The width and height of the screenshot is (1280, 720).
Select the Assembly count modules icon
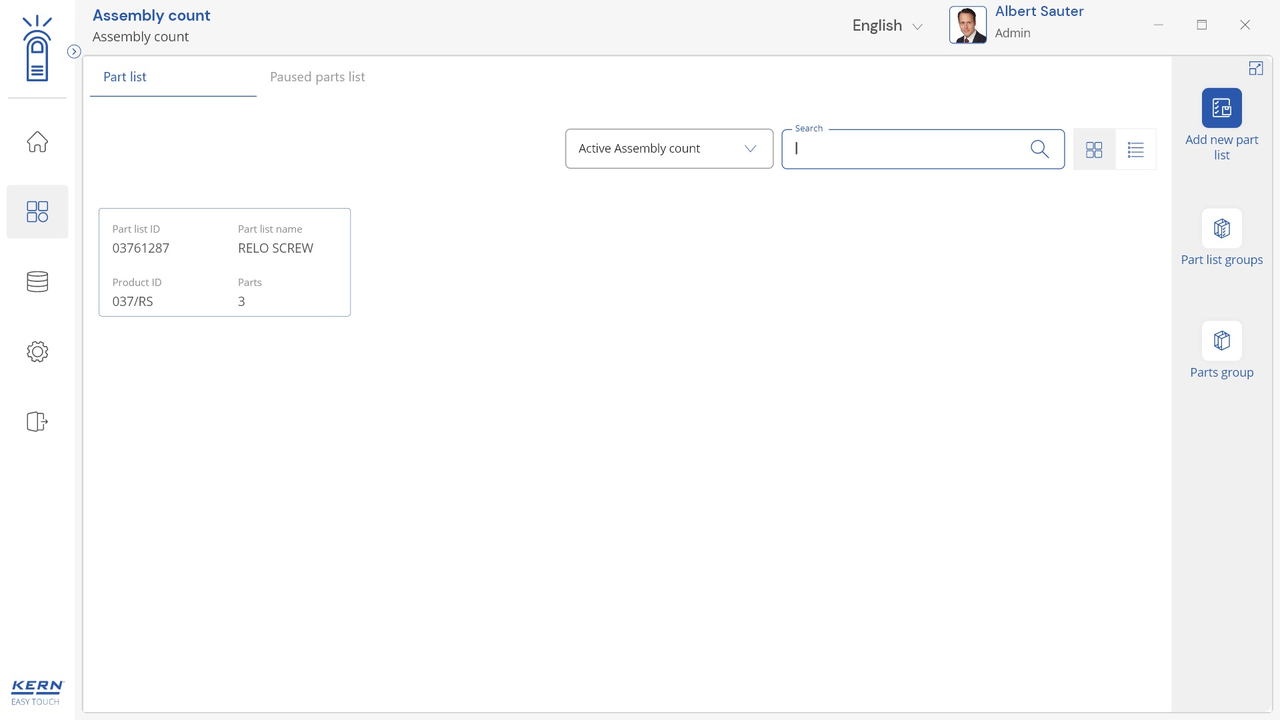tap(37, 212)
